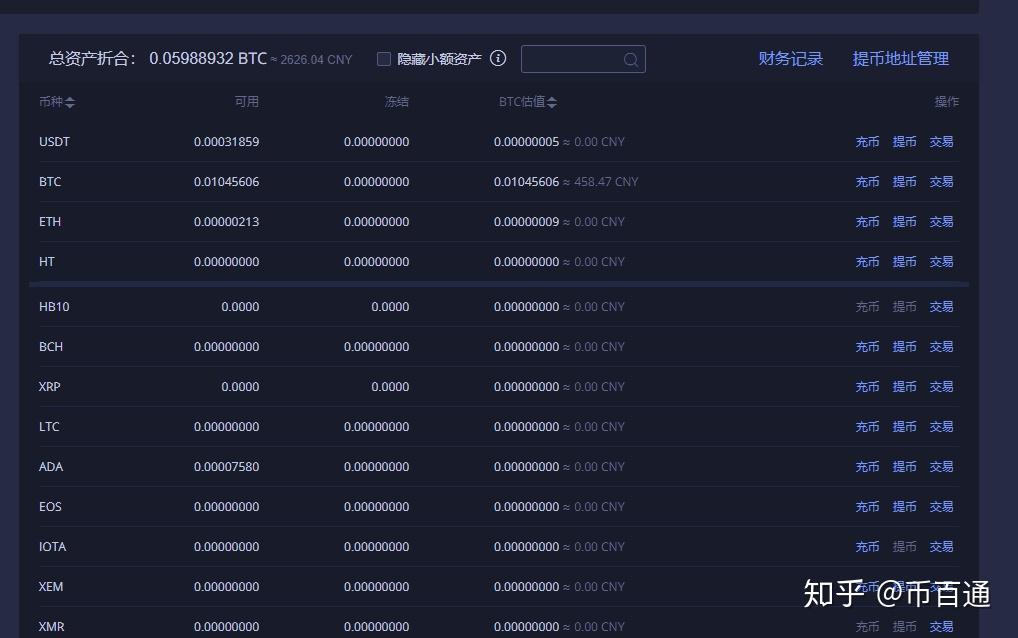1018x638 pixels.
Task: Select the IOTA currency name
Action: click(53, 546)
